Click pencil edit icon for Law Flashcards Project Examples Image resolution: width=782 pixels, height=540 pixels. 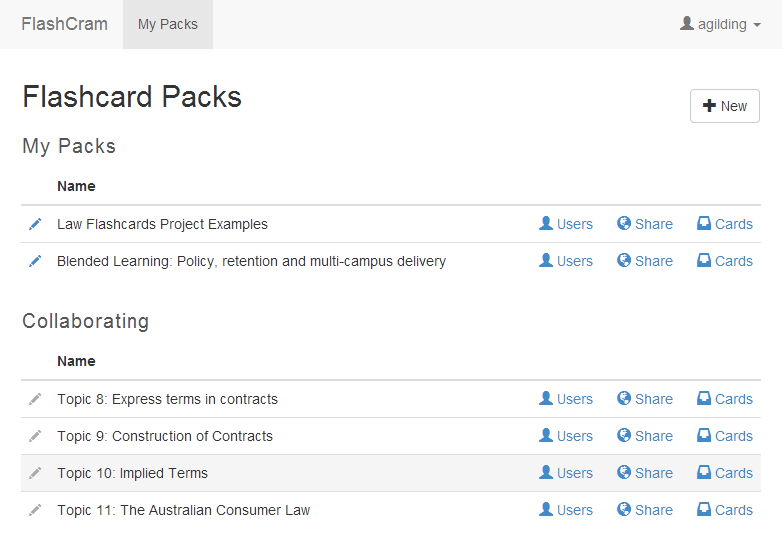coord(35,224)
